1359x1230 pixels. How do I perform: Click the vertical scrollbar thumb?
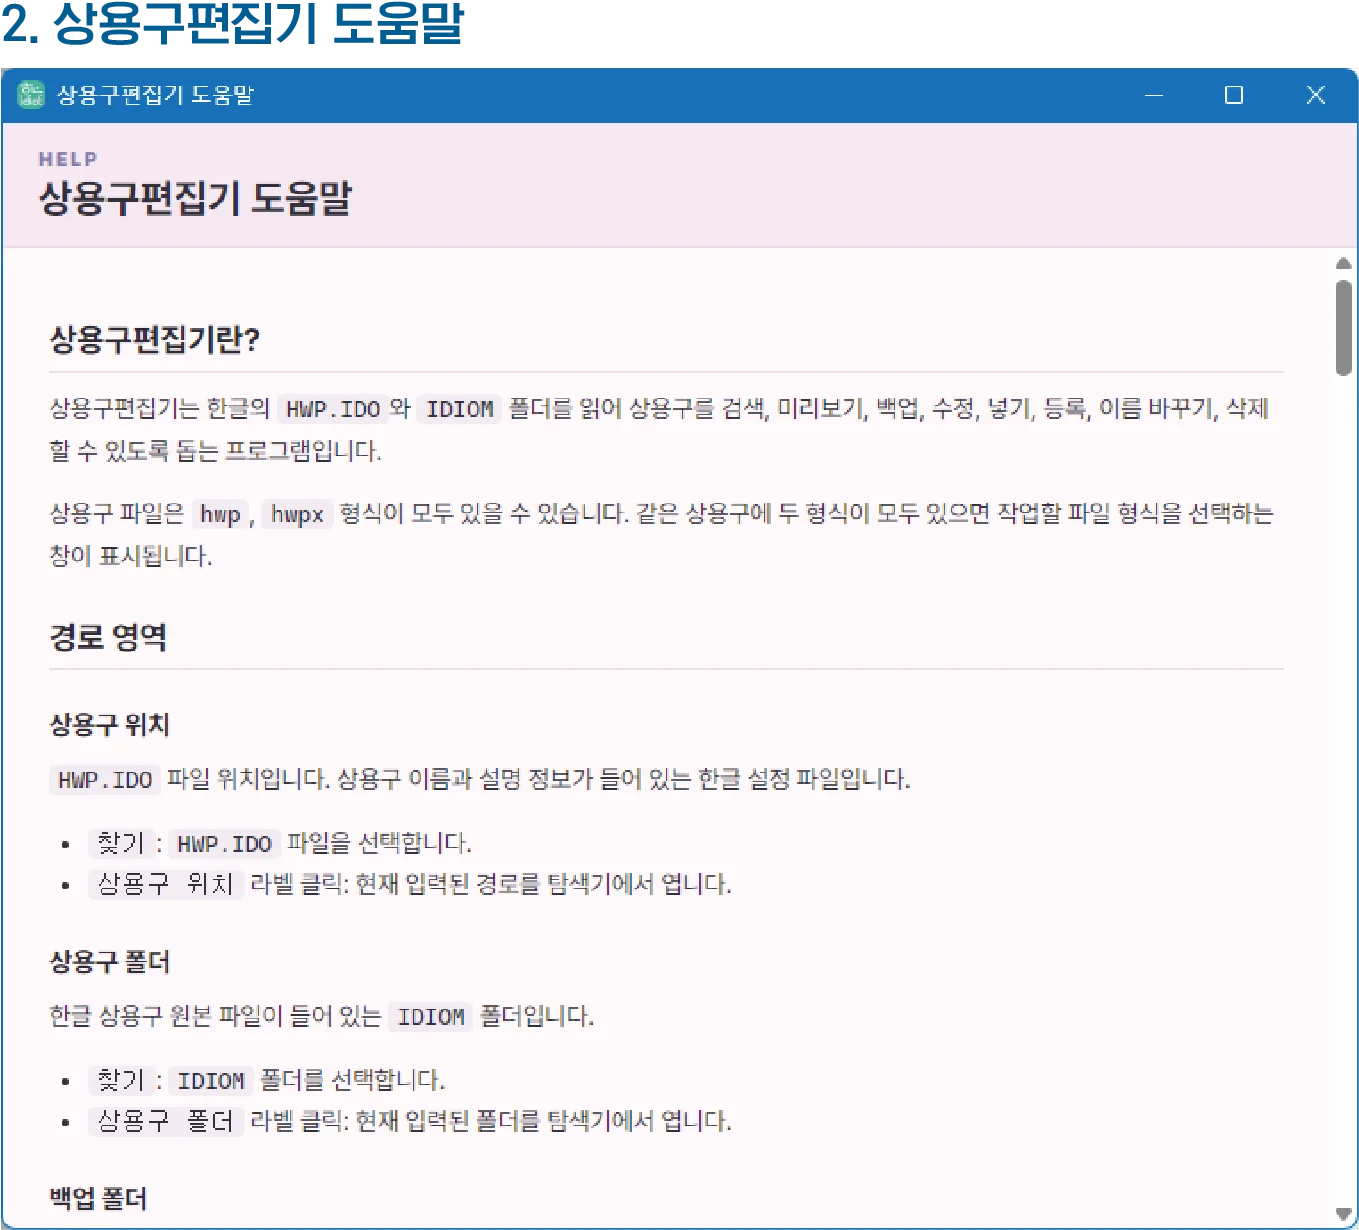click(x=1343, y=327)
